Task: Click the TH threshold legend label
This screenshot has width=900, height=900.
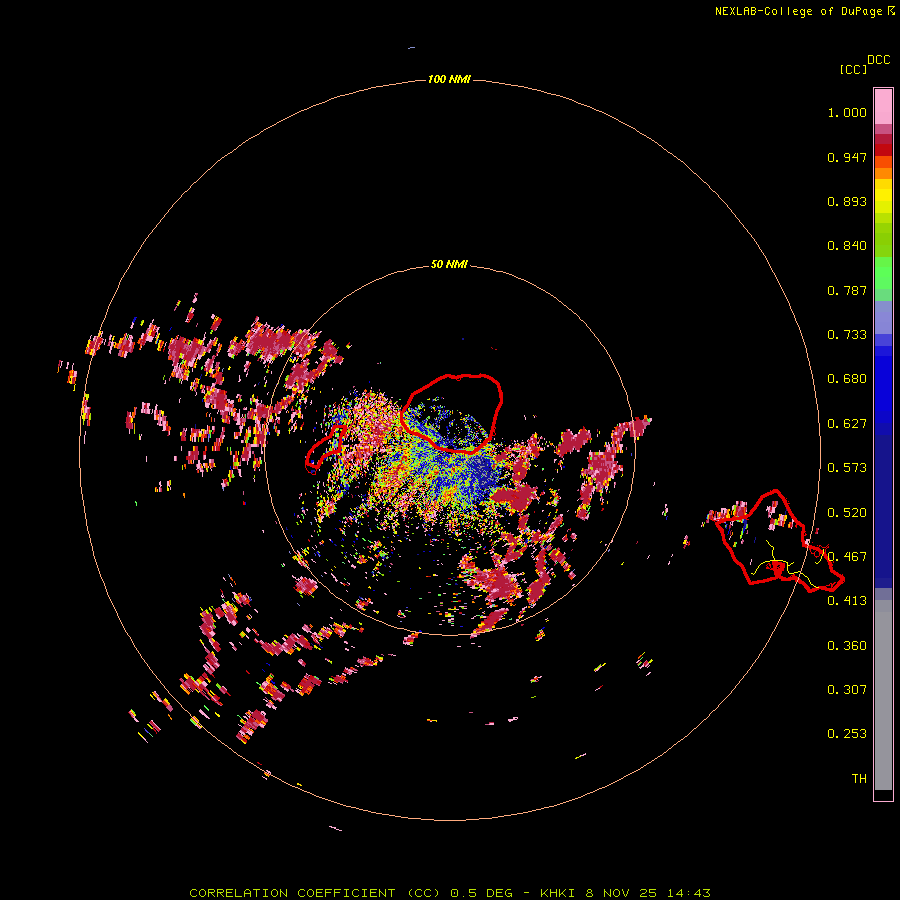Action: click(859, 779)
